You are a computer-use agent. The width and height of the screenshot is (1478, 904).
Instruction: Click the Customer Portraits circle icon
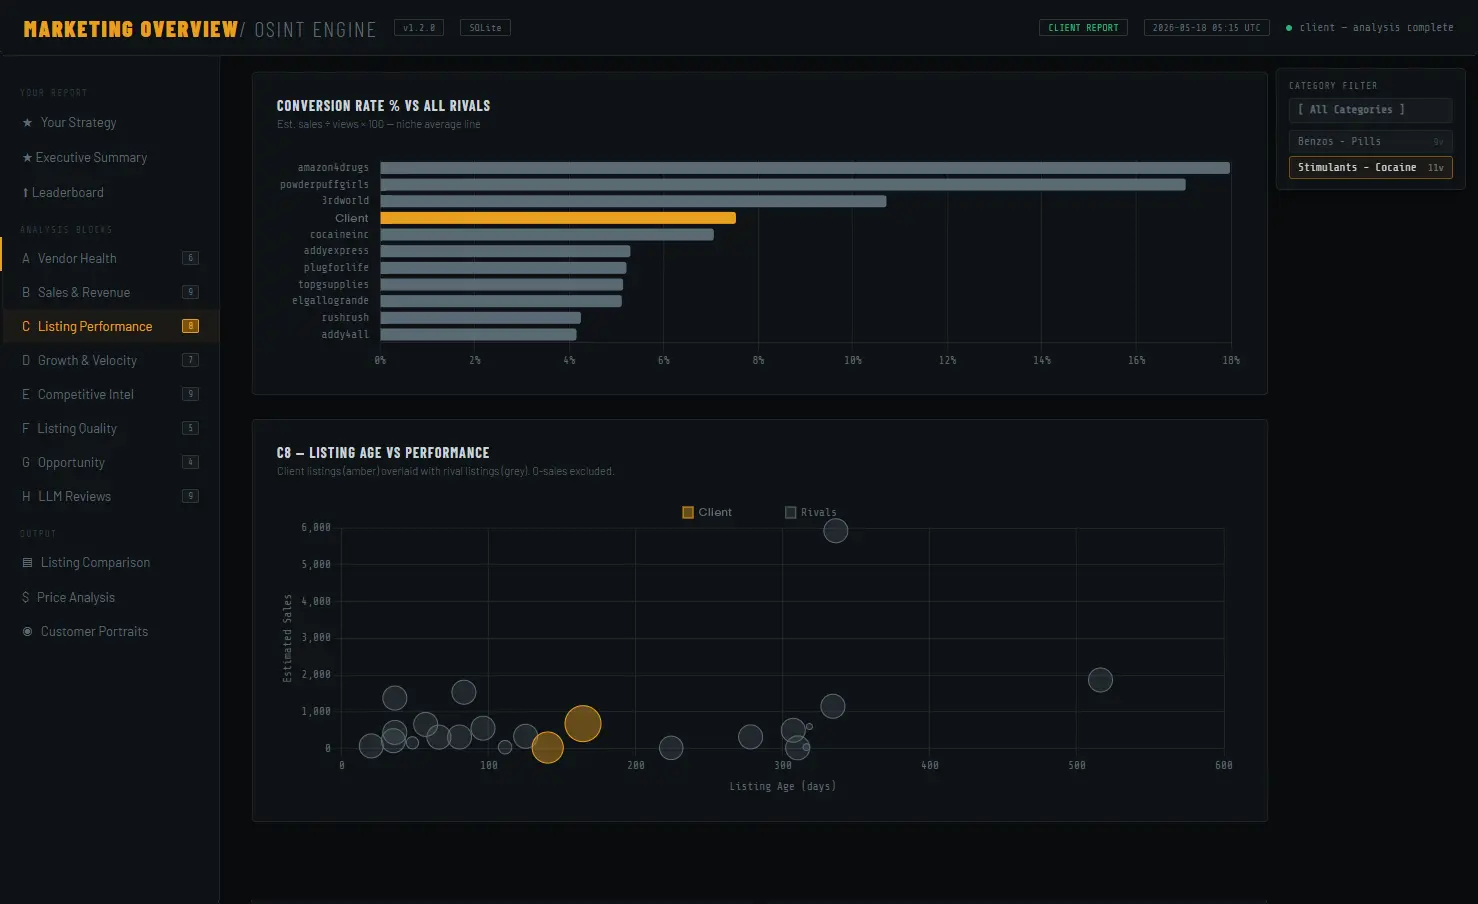[27, 631]
